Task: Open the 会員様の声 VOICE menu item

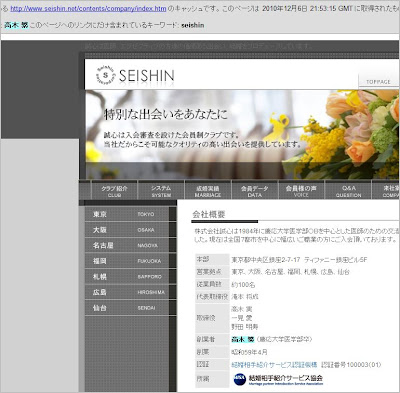Action: tap(301, 191)
